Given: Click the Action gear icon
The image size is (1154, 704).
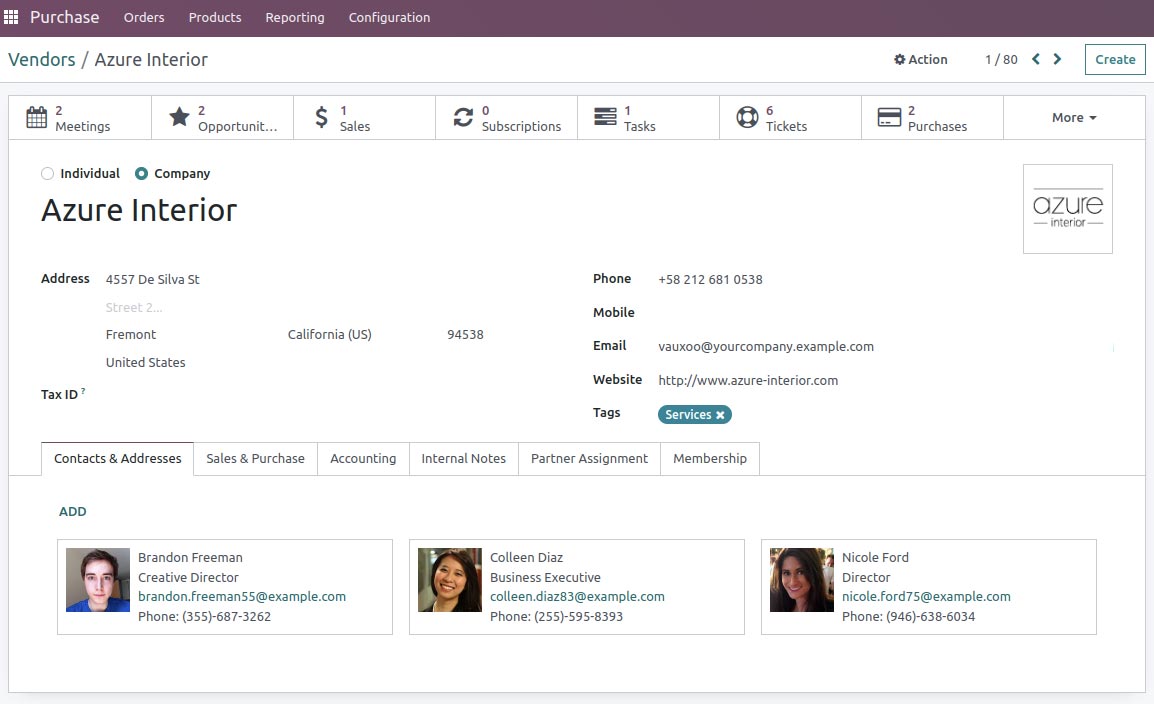Looking at the screenshot, I should click(x=899, y=59).
